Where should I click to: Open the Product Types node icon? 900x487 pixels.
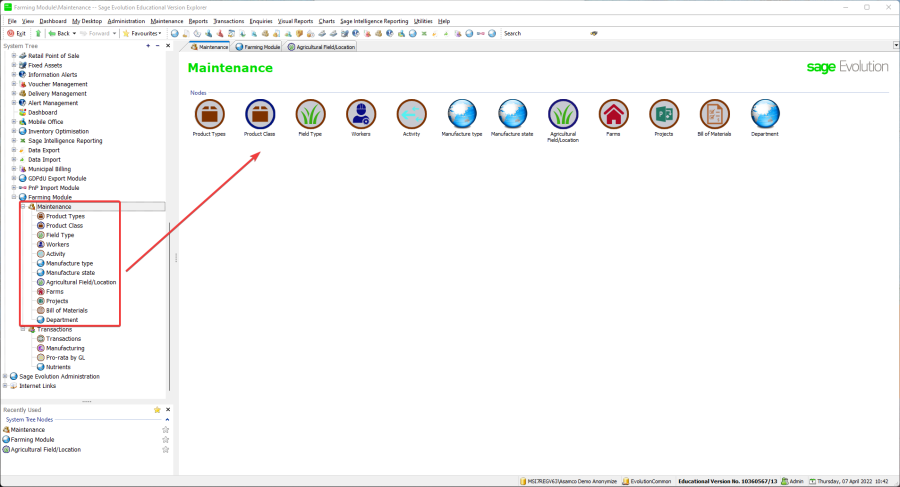tap(209, 114)
